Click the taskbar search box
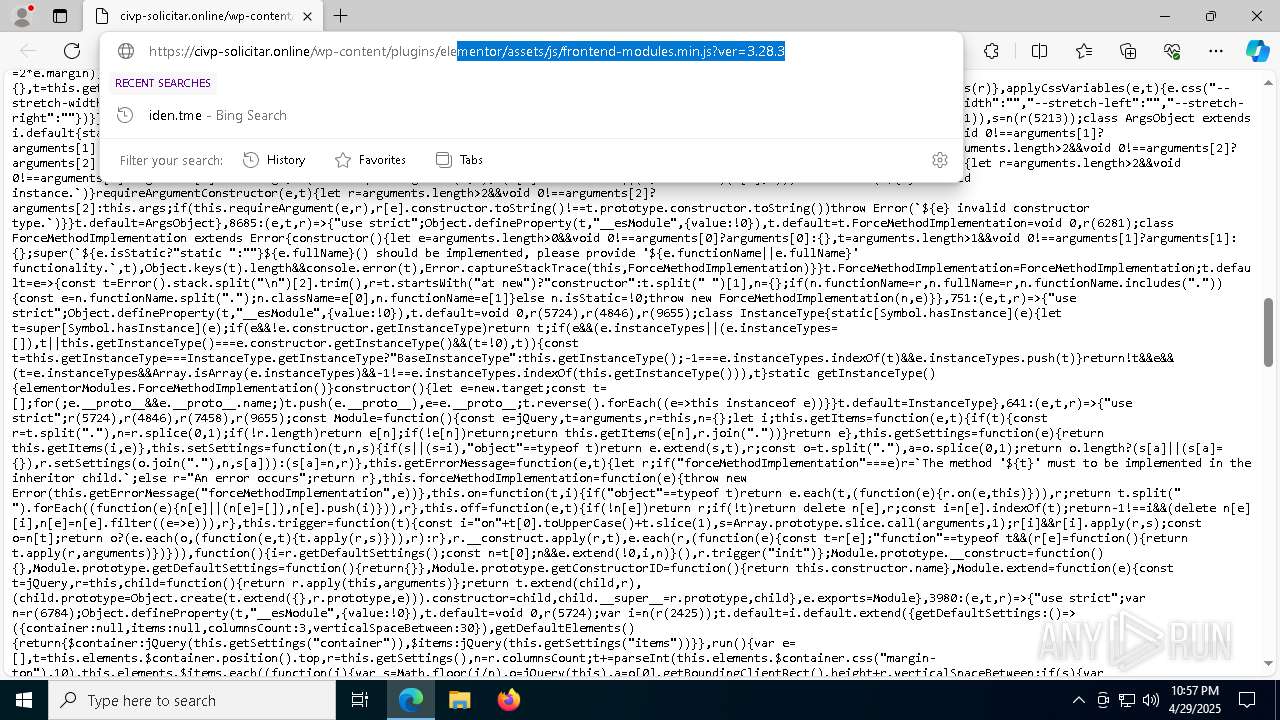The height and width of the screenshot is (720, 1280). (x=192, y=700)
